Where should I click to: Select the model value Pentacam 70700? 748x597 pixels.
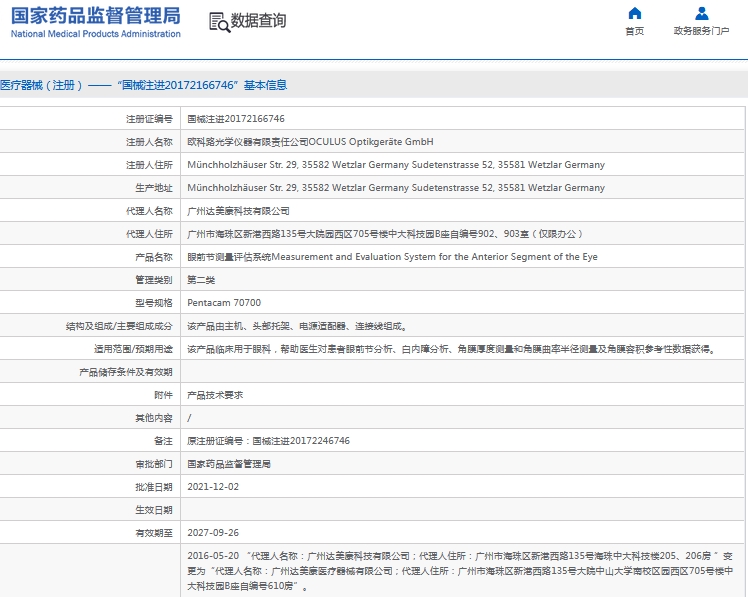tap(224, 303)
